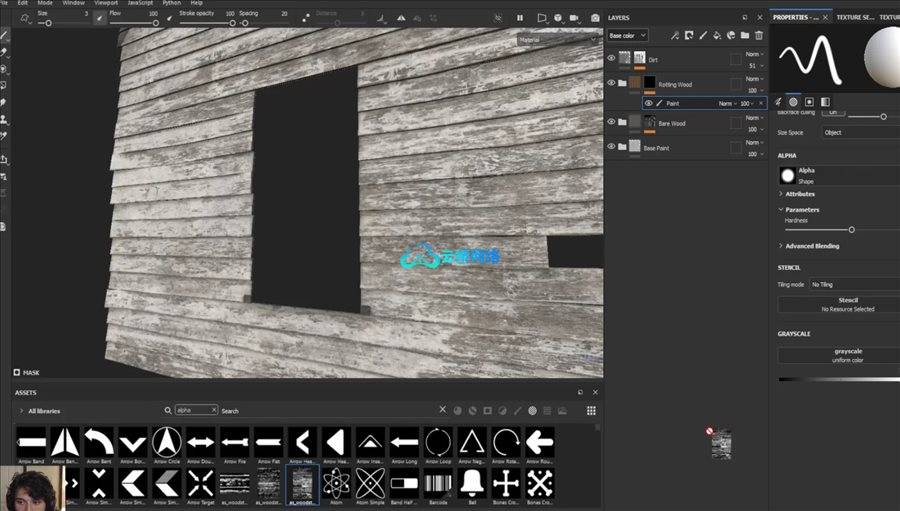Click the add paint layer brush icon
The image size is (900, 511).
point(703,36)
